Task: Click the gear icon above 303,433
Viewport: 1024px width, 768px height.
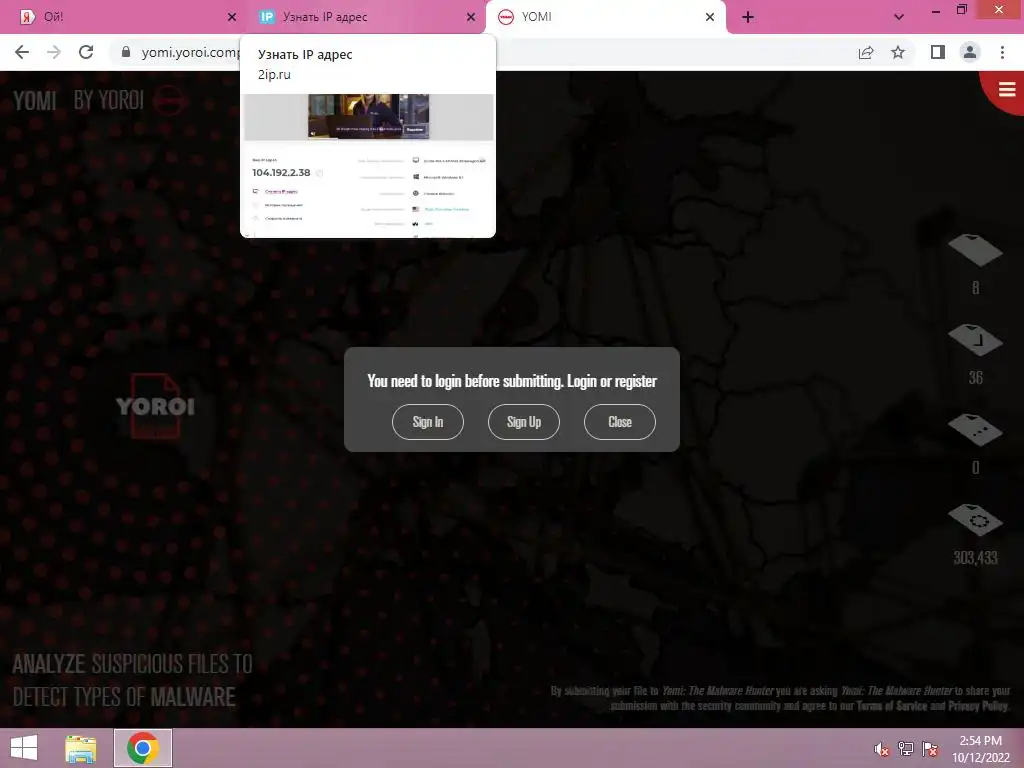Action: 975,520
